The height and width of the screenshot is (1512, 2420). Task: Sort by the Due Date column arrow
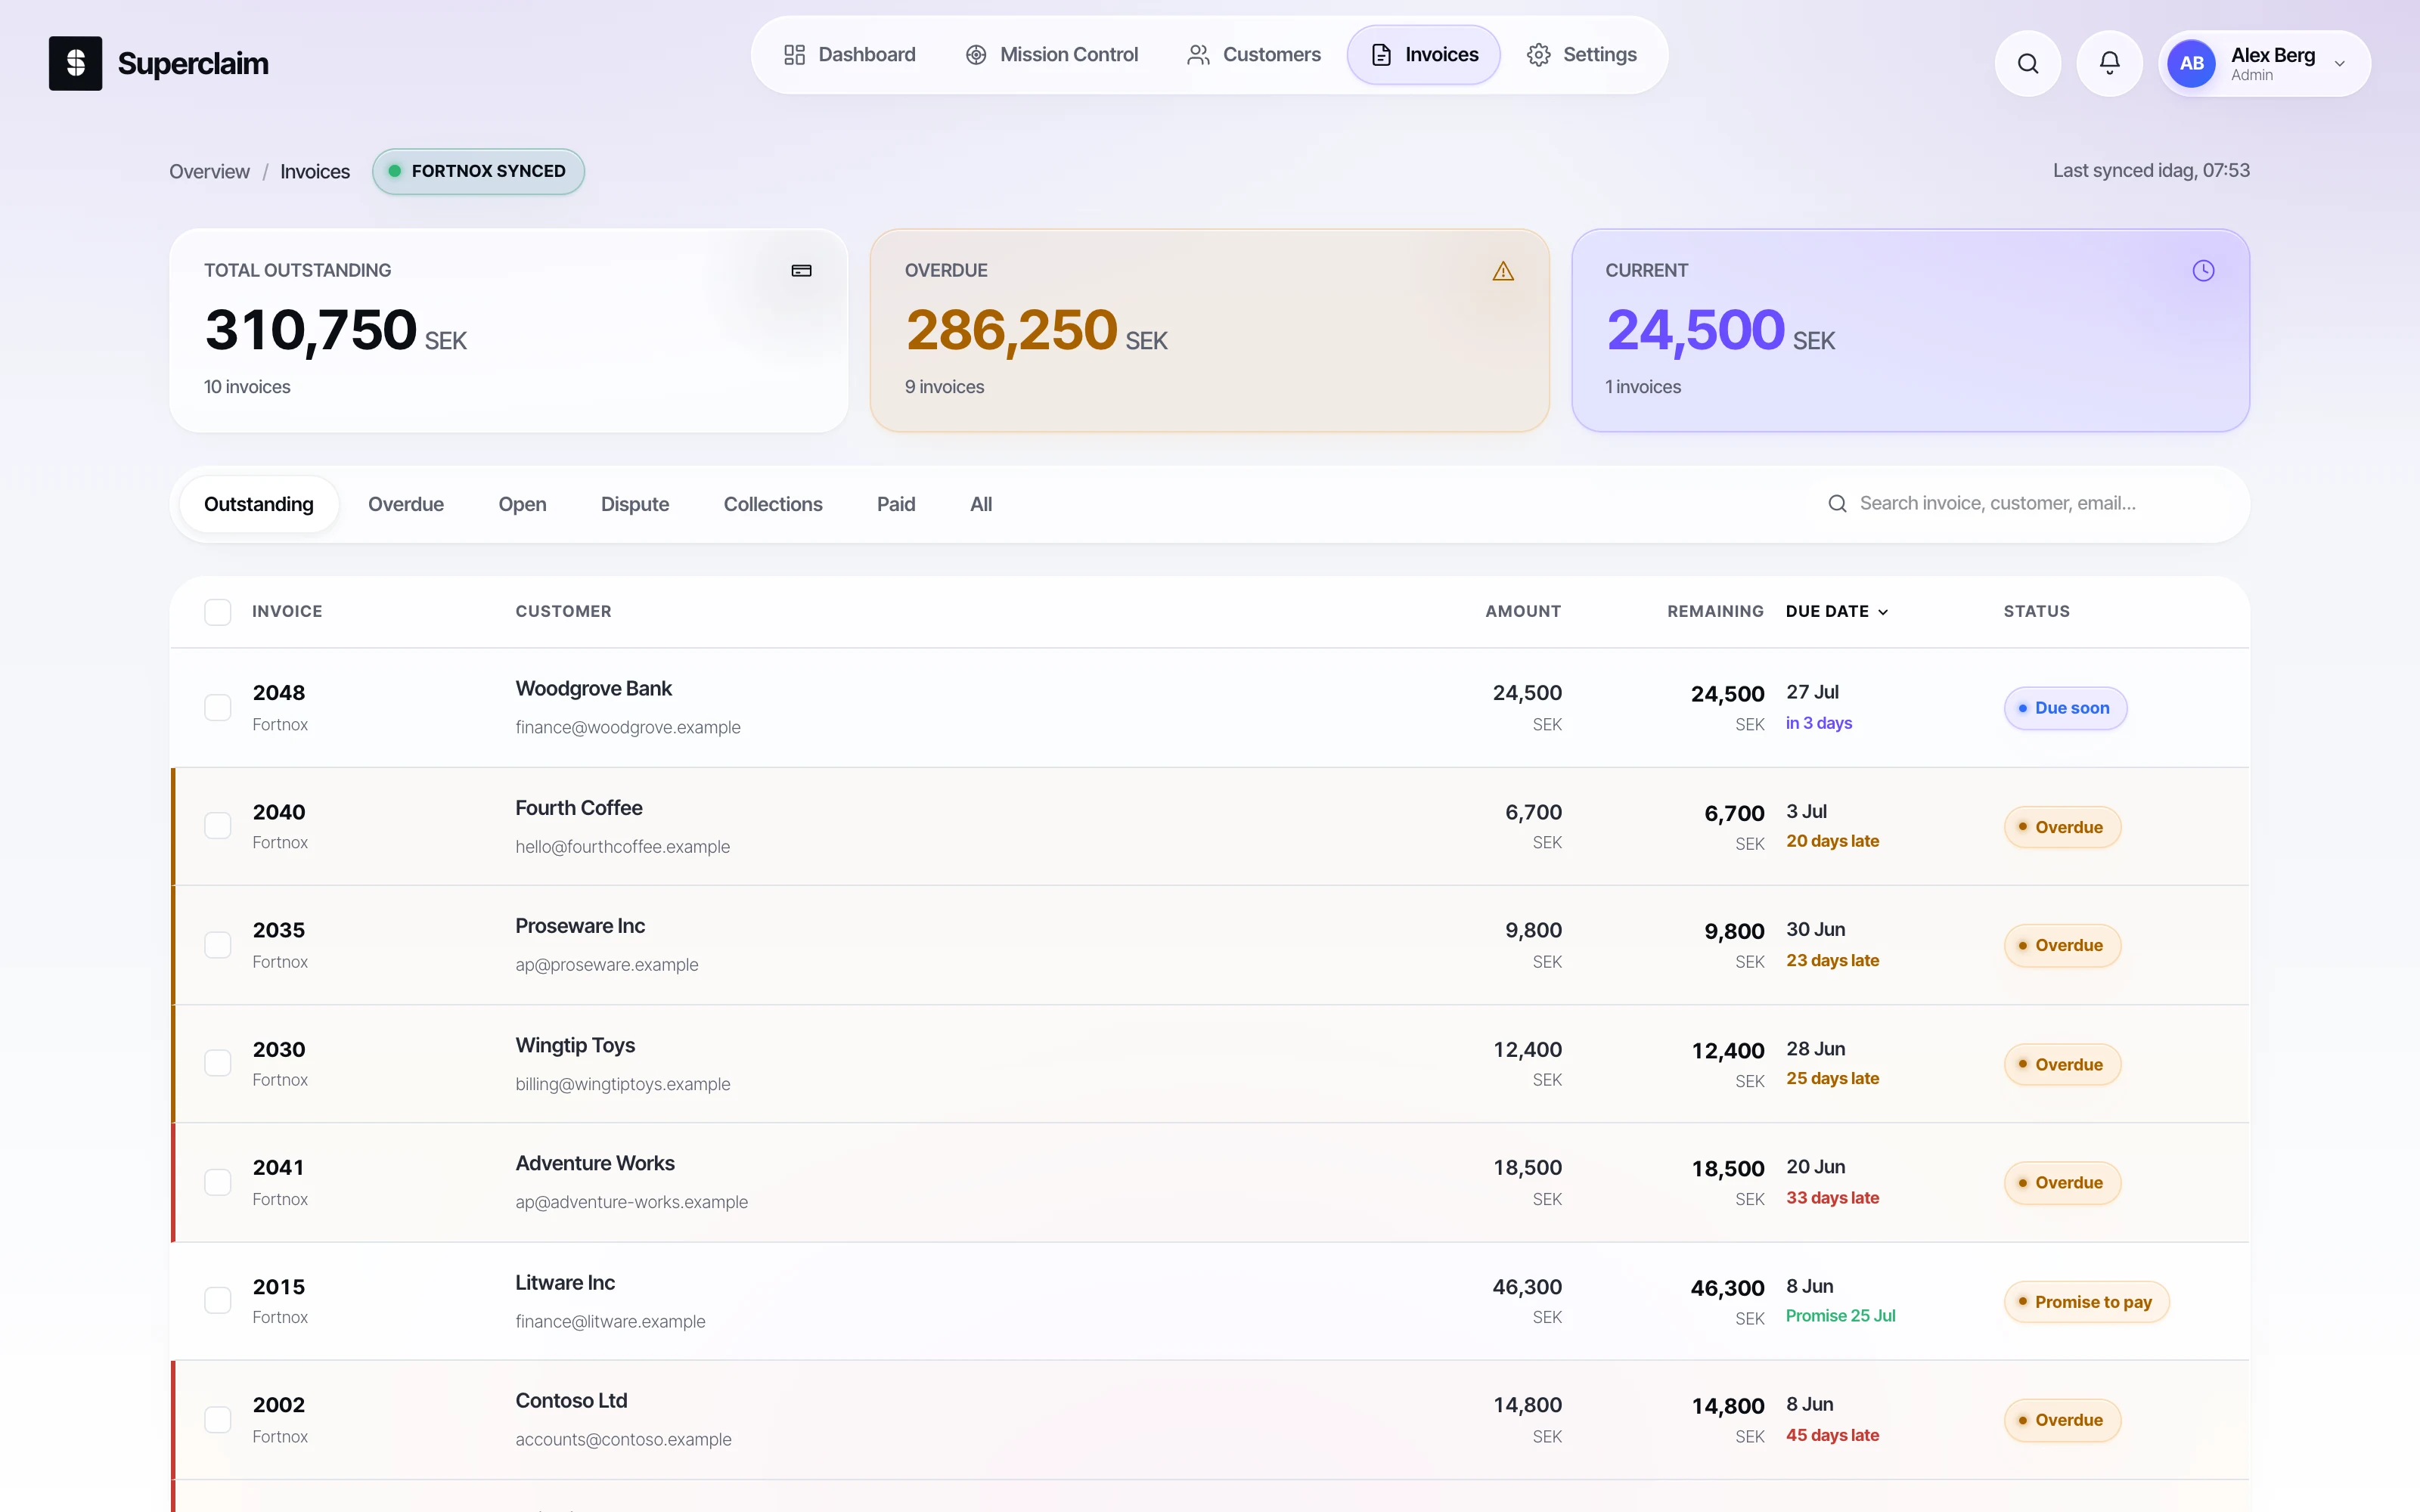[1883, 611]
